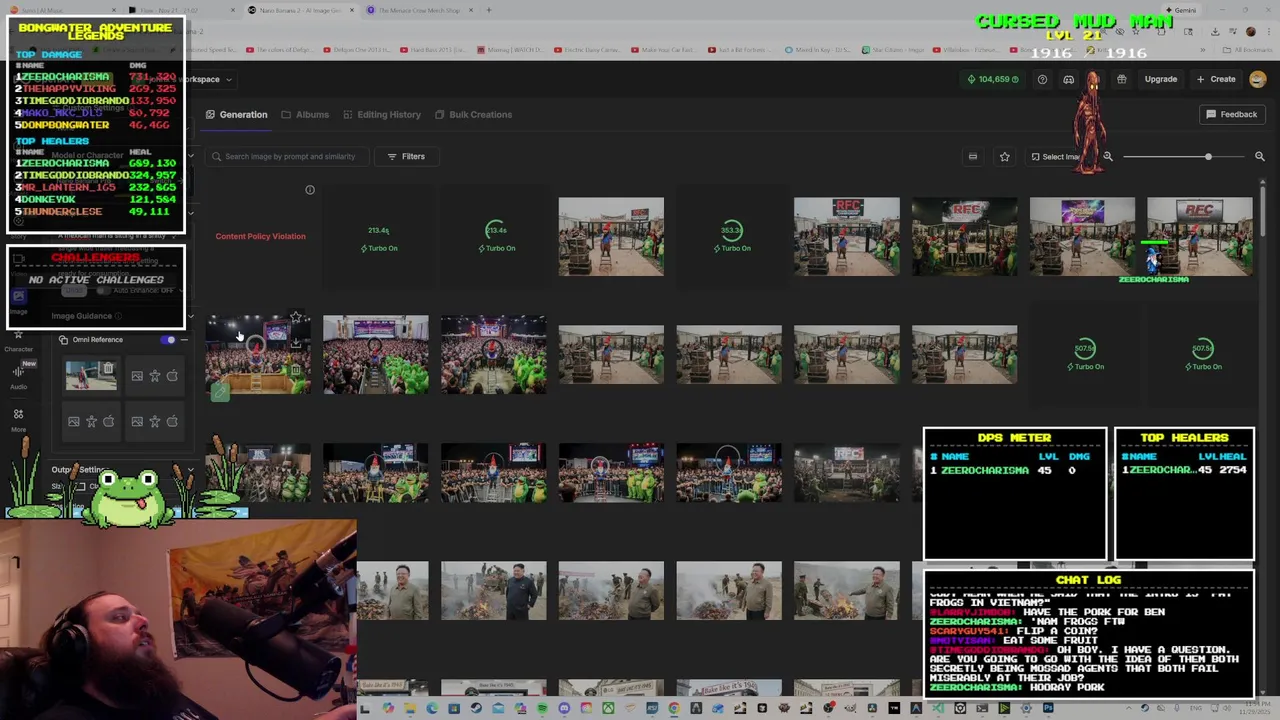Favorite the hovered crowd image with star
The height and width of the screenshot is (720, 1280).
296,319
